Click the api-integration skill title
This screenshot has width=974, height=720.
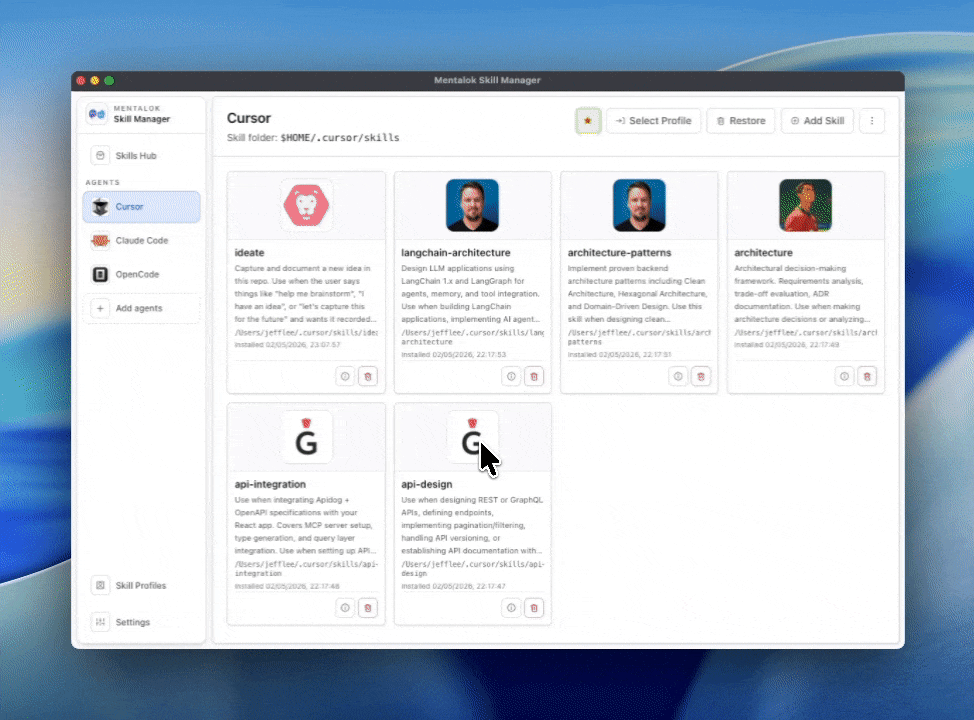[270, 485]
